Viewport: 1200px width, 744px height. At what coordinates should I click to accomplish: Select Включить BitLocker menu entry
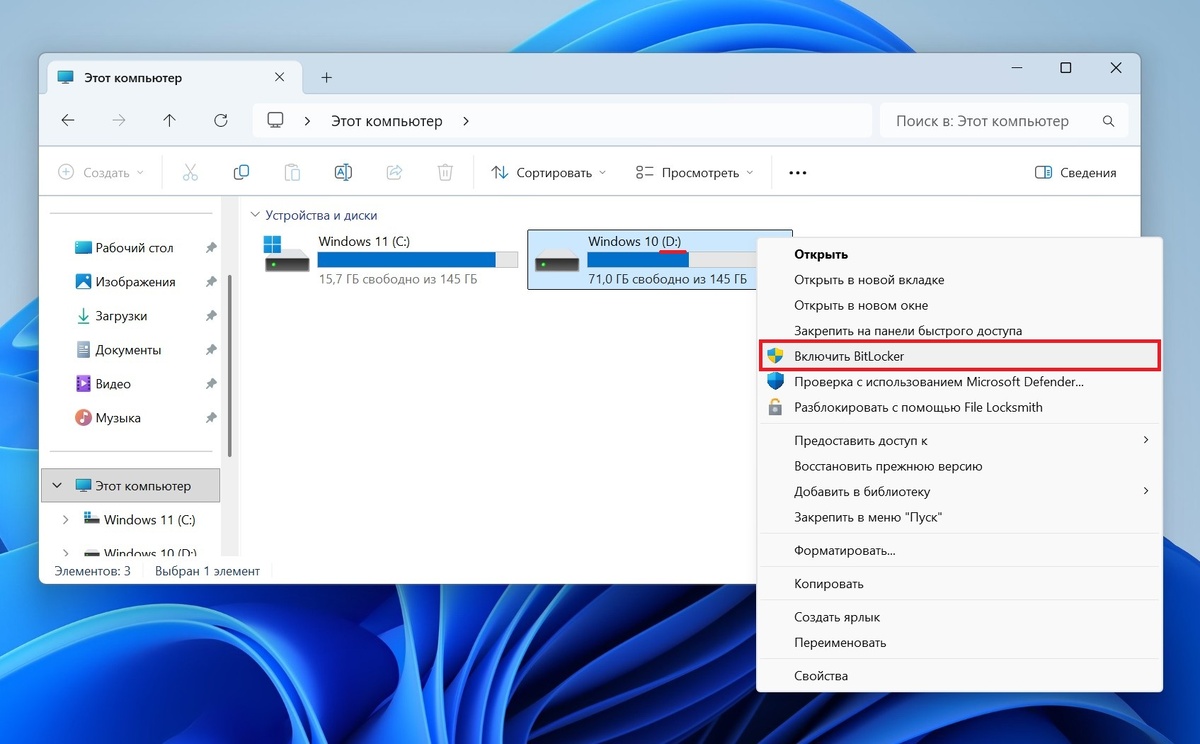click(960, 356)
